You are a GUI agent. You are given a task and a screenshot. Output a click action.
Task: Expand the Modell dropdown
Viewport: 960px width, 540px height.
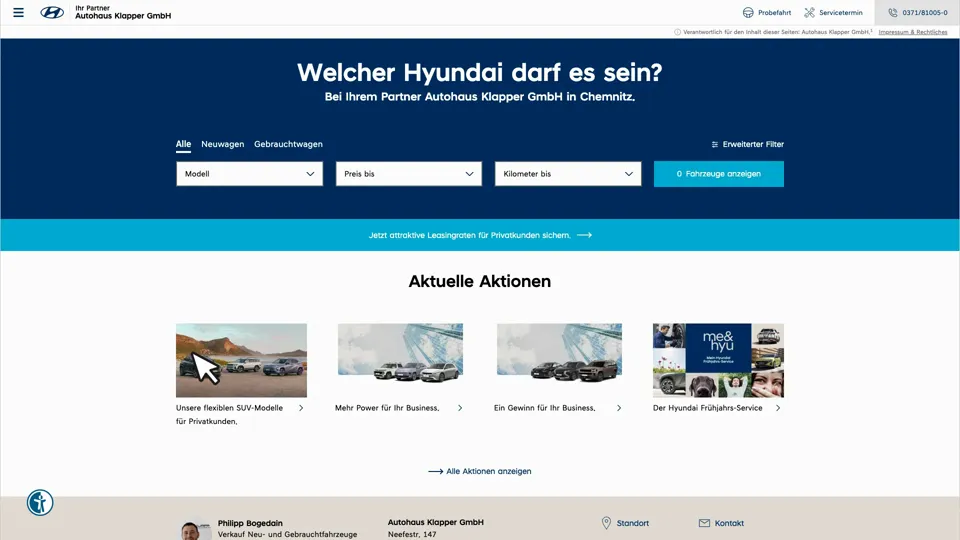249,174
